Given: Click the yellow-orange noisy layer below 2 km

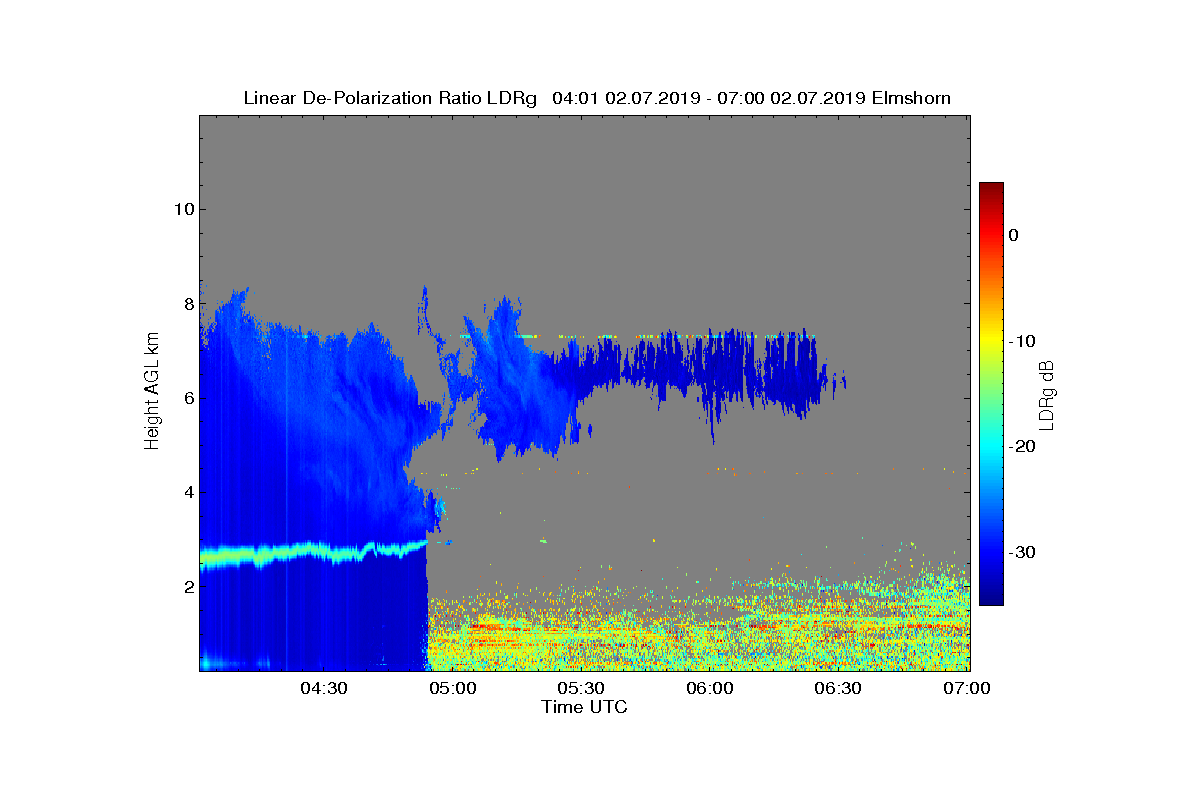Looking at the screenshot, I should click(698, 630).
